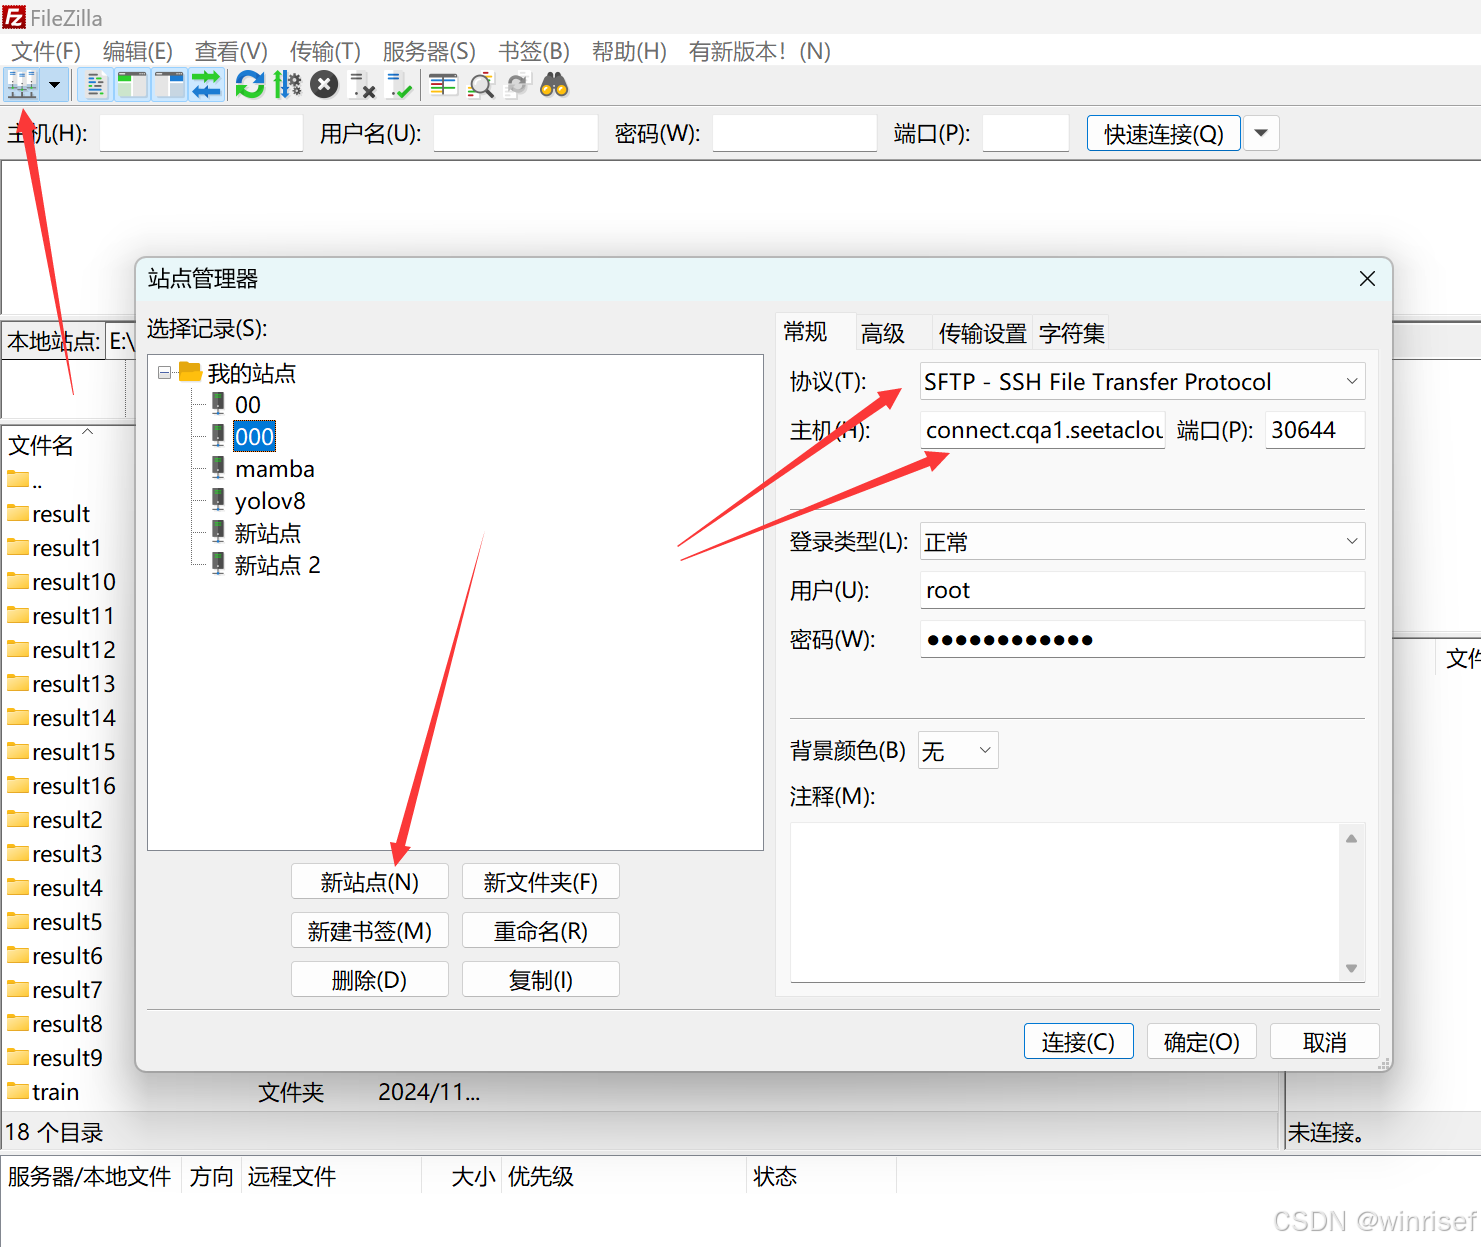1481x1247 pixels.
Task: Open the 协议 SFTP protocol dropdown
Action: (1142, 381)
